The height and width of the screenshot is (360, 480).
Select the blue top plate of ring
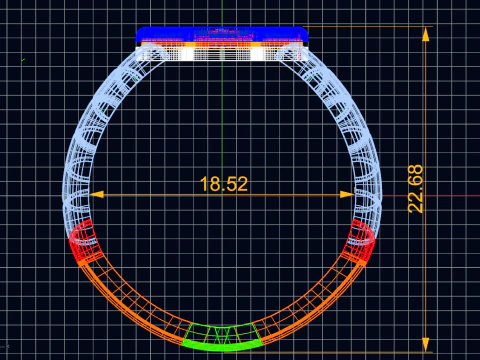pyautogui.click(x=222, y=35)
